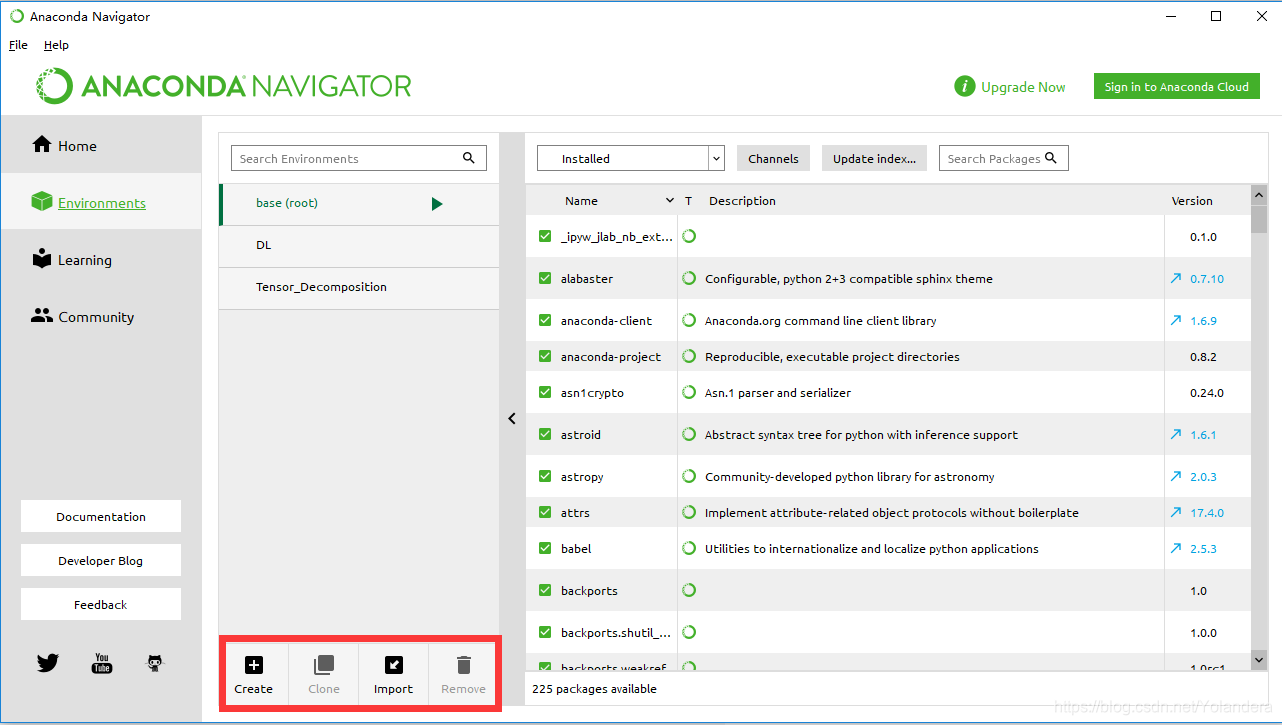Open the File menu
The height and width of the screenshot is (725, 1282).
[x=18, y=45]
